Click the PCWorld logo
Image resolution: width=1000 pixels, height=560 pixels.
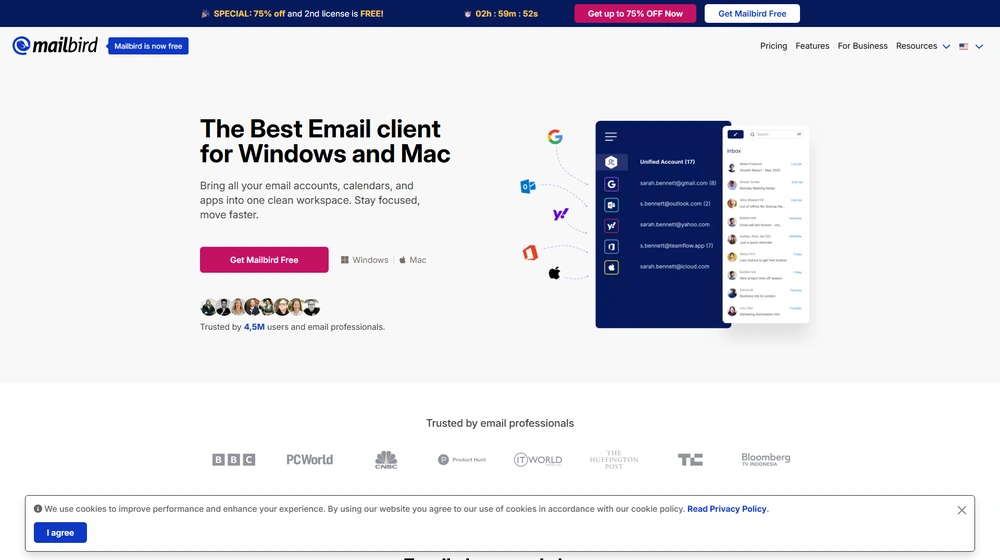309,459
